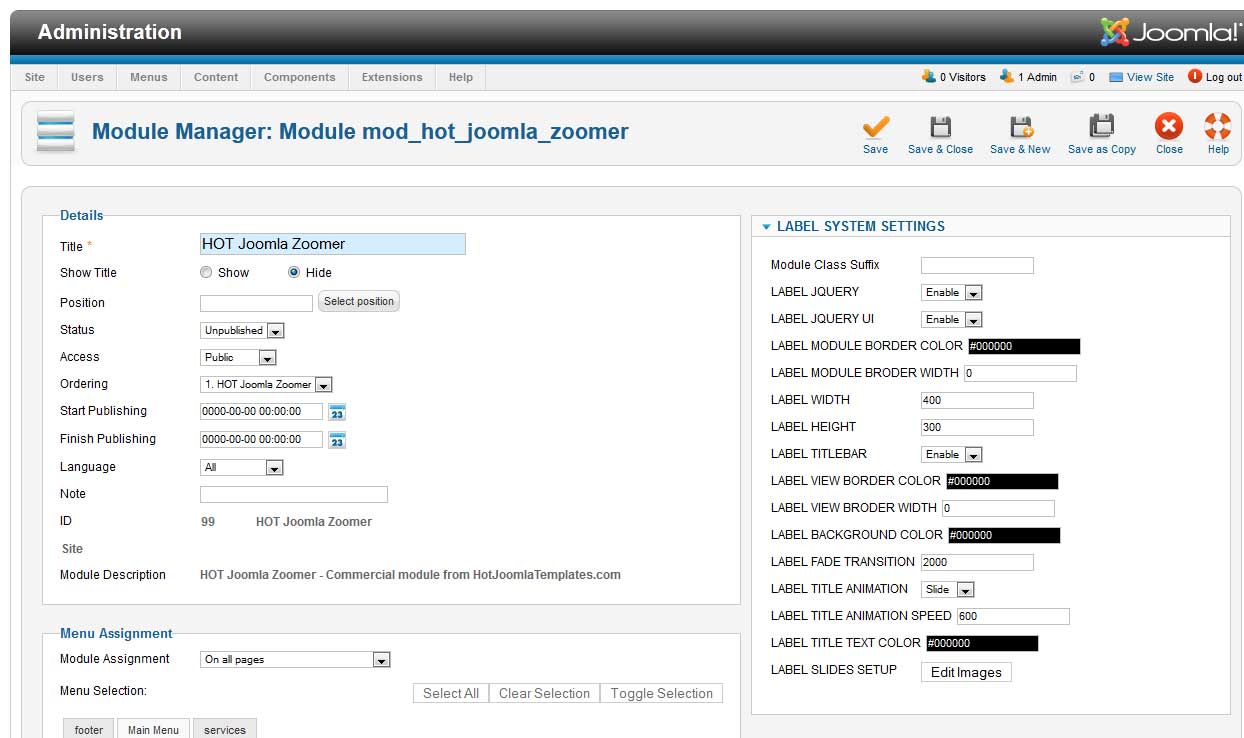The width and height of the screenshot is (1244, 738).
Task: Open the Status dropdown
Action: pos(243,330)
